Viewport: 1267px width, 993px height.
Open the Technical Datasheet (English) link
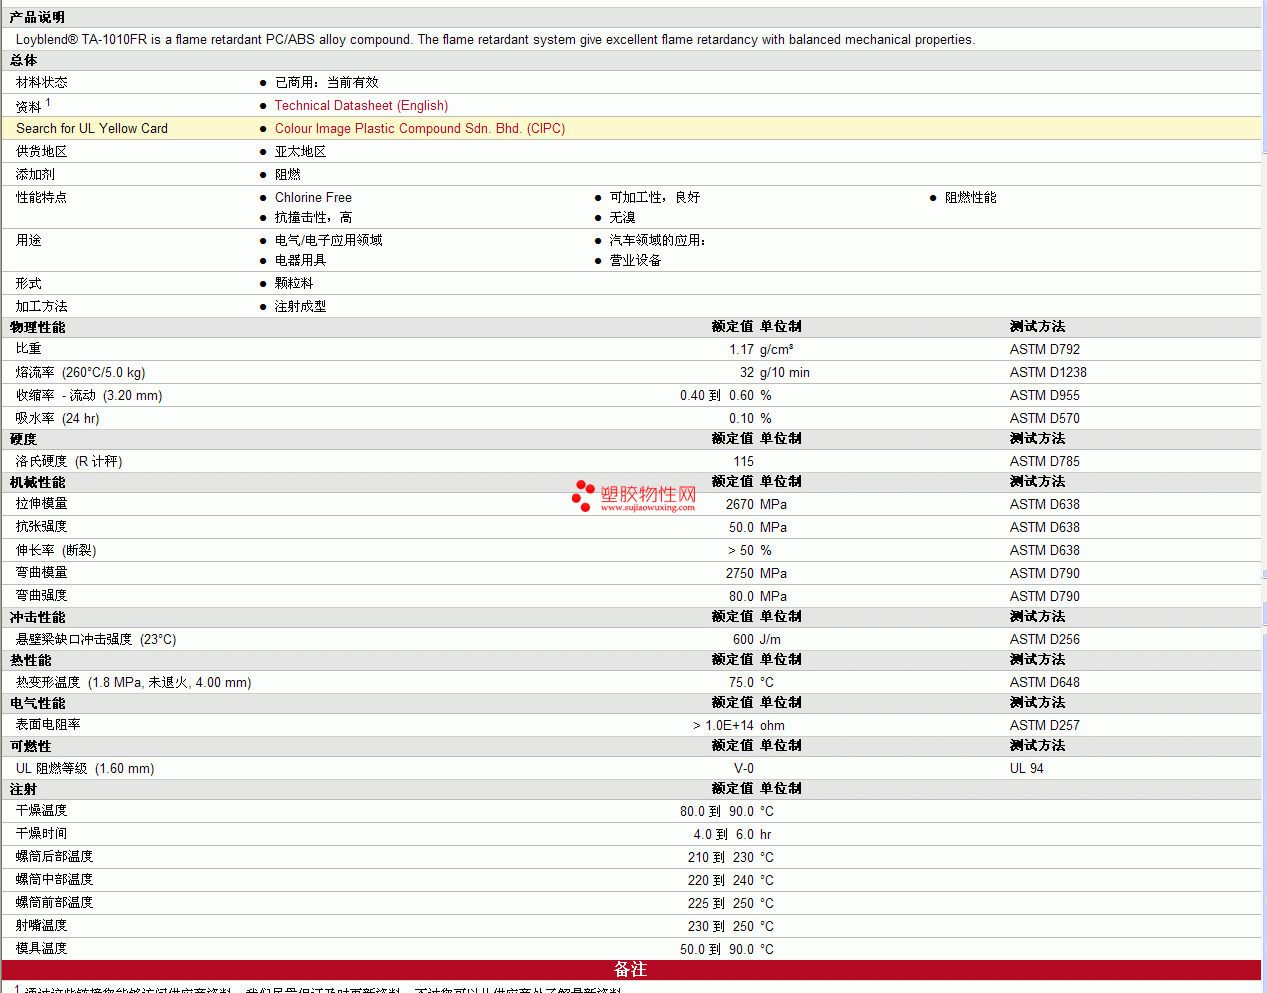(x=361, y=105)
